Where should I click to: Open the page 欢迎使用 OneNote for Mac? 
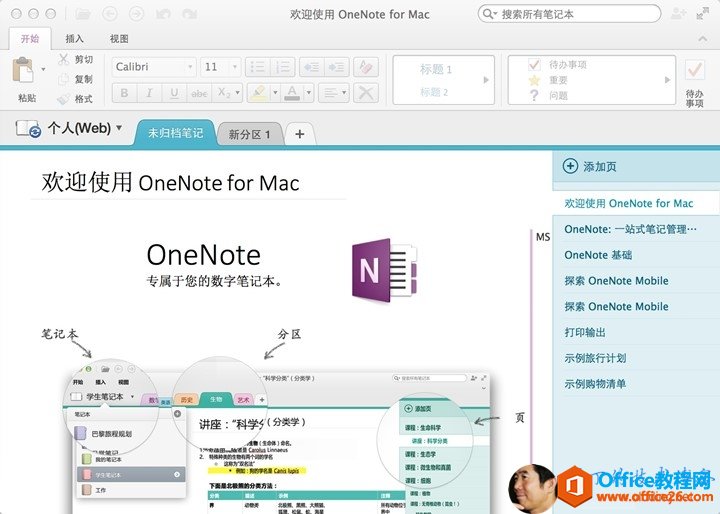(636, 203)
